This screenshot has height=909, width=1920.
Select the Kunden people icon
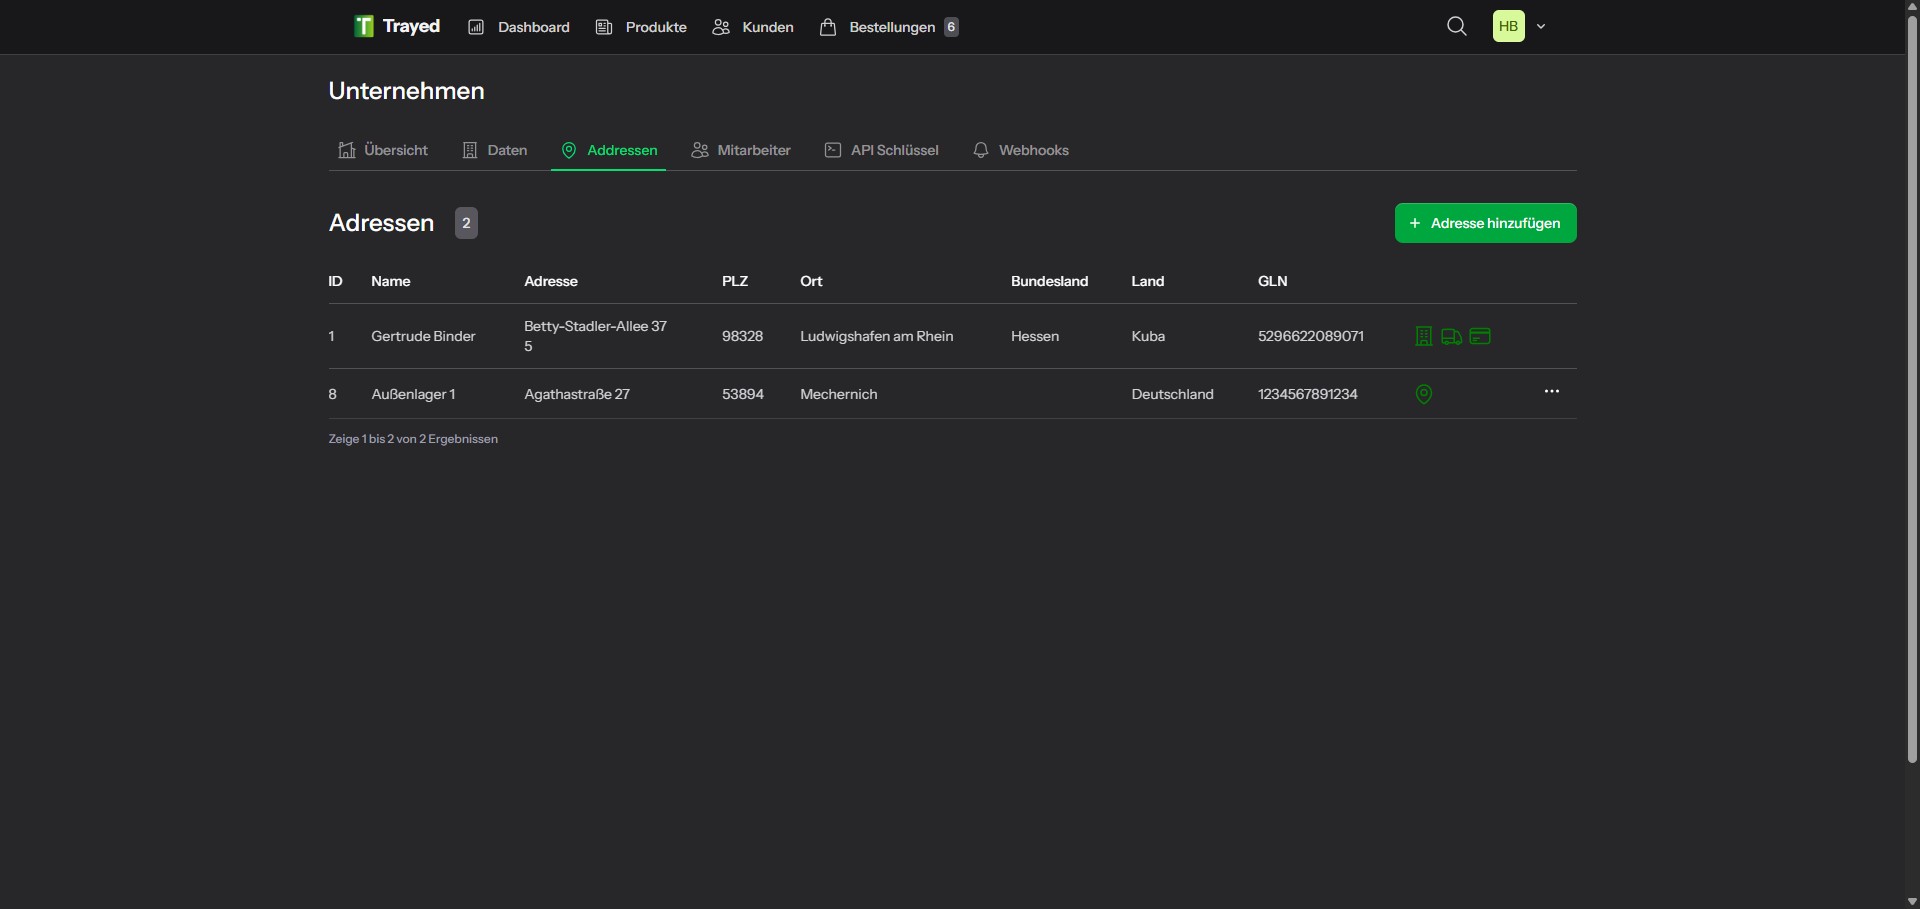point(720,27)
